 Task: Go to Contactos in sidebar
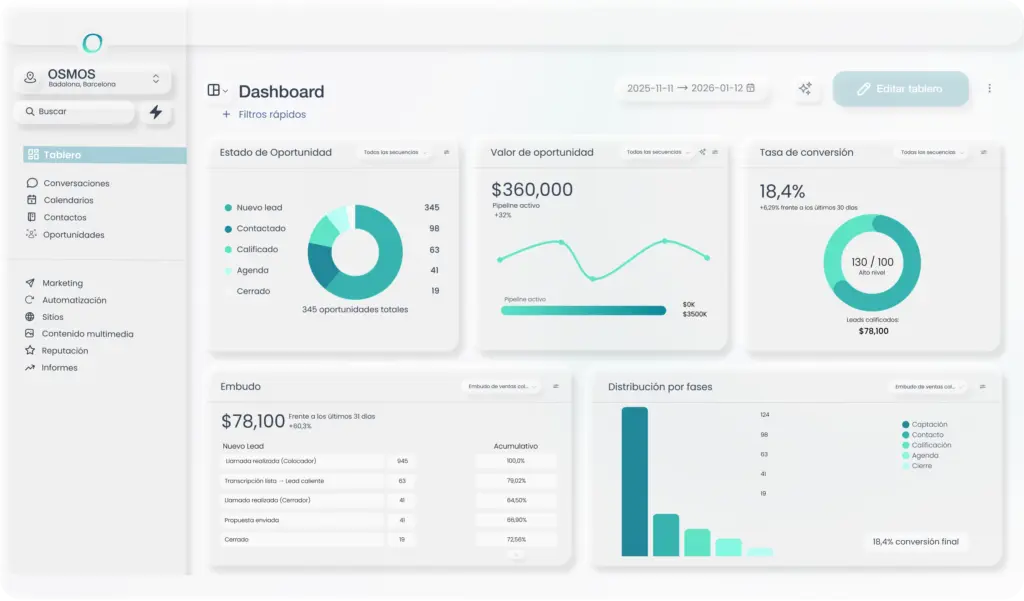[65, 217]
